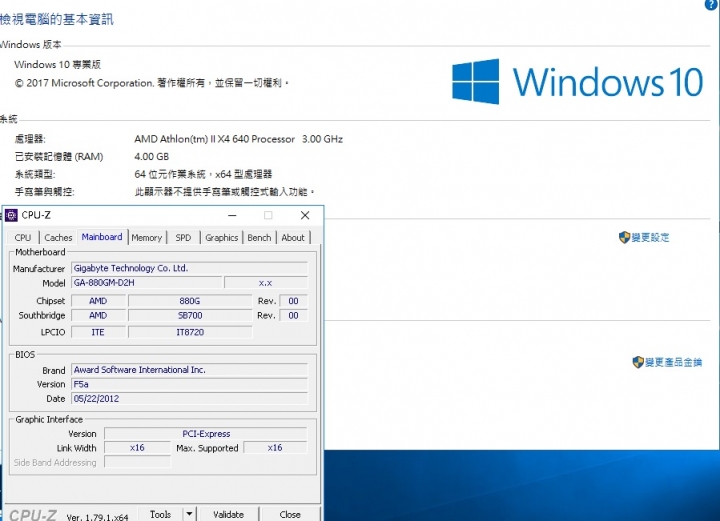
Task: Open the About tab
Action: 293,238
